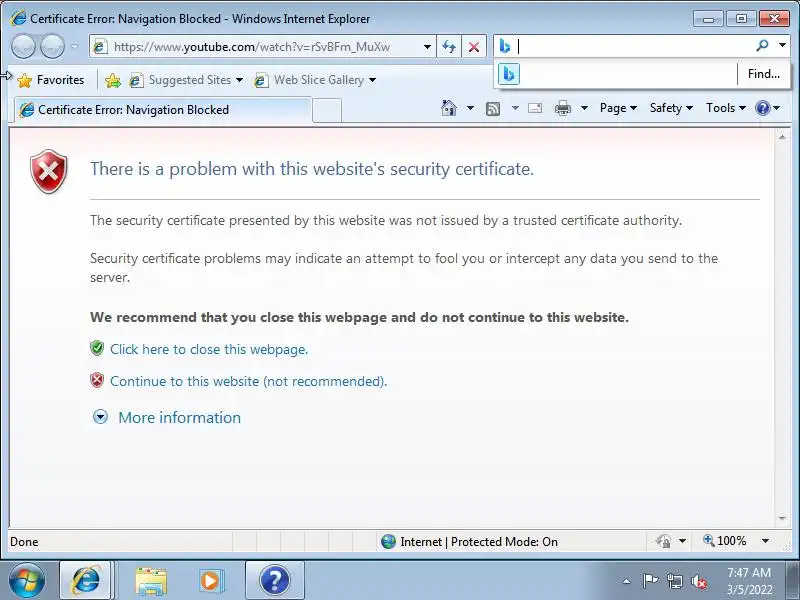Click the muted volume tray icon
The width and height of the screenshot is (800, 600).
(x=699, y=581)
